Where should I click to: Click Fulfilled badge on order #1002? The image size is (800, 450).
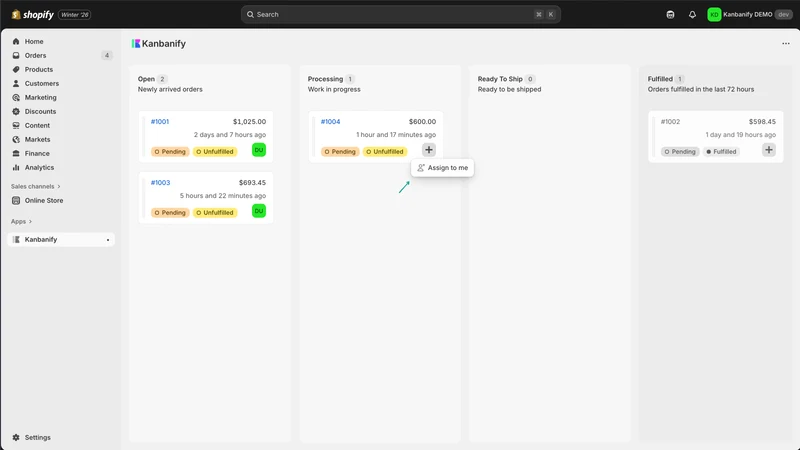pos(721,152)
